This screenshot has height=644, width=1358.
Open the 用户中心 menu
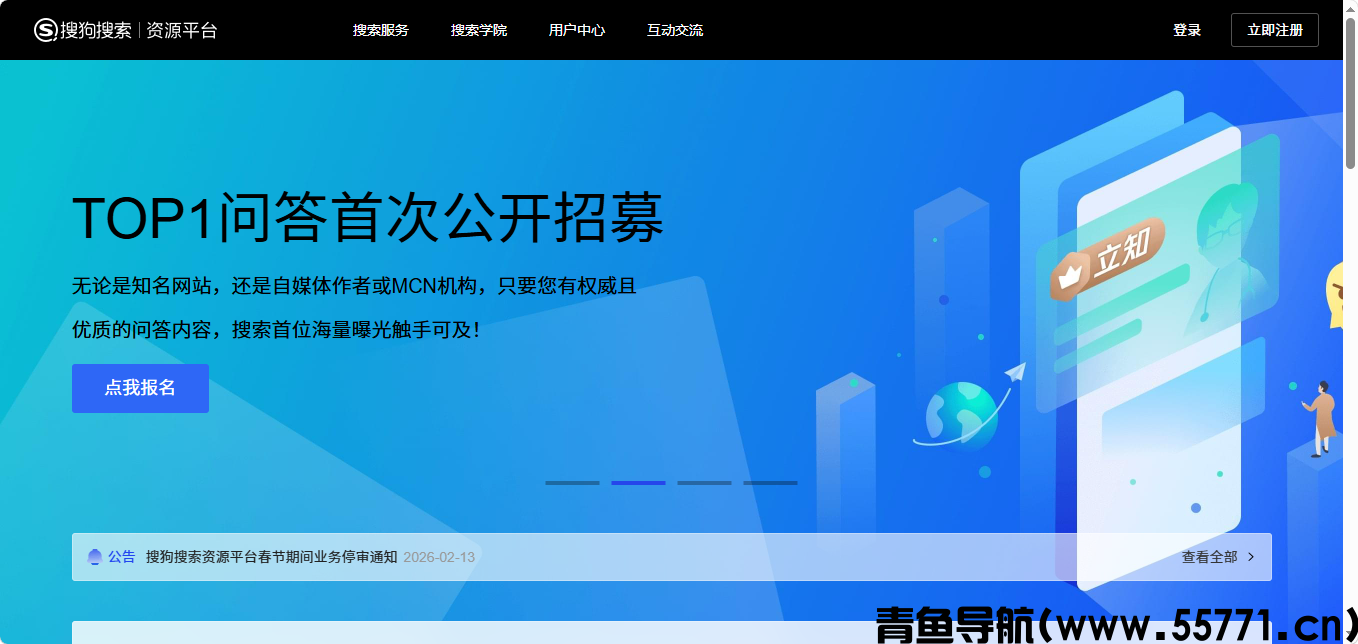(577, 30)
